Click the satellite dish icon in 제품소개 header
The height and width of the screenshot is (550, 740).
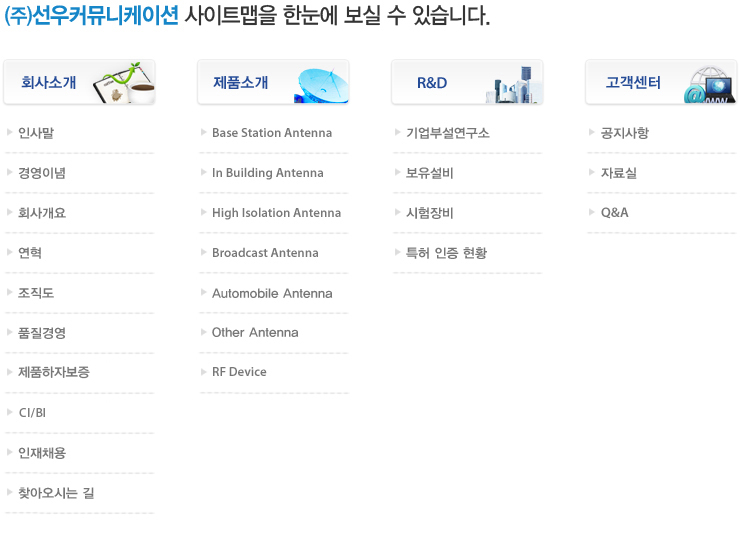pyautogui.click(x=322, y=85)
